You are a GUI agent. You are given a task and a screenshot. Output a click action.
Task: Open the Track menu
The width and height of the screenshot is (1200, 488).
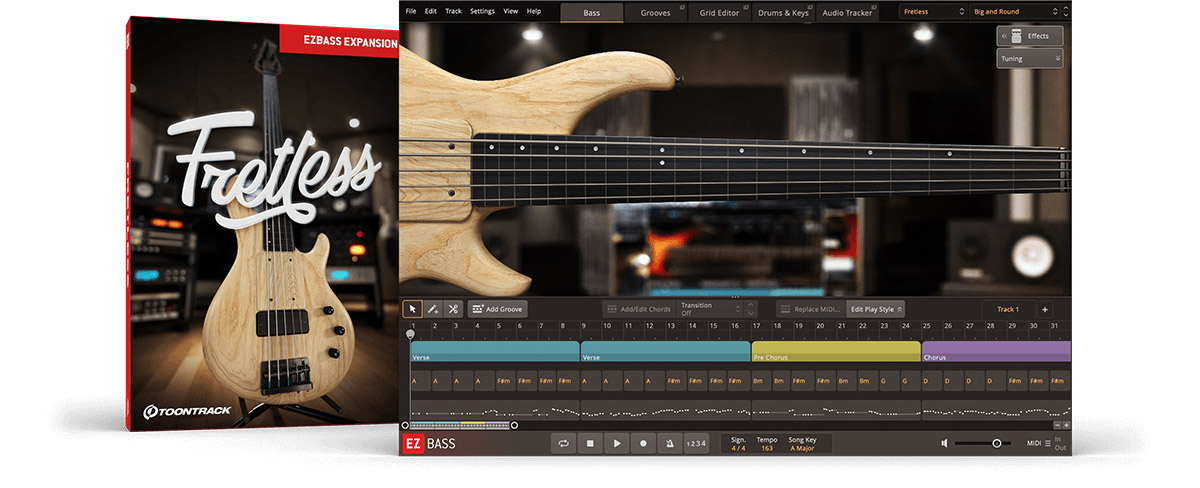point(453,11)
